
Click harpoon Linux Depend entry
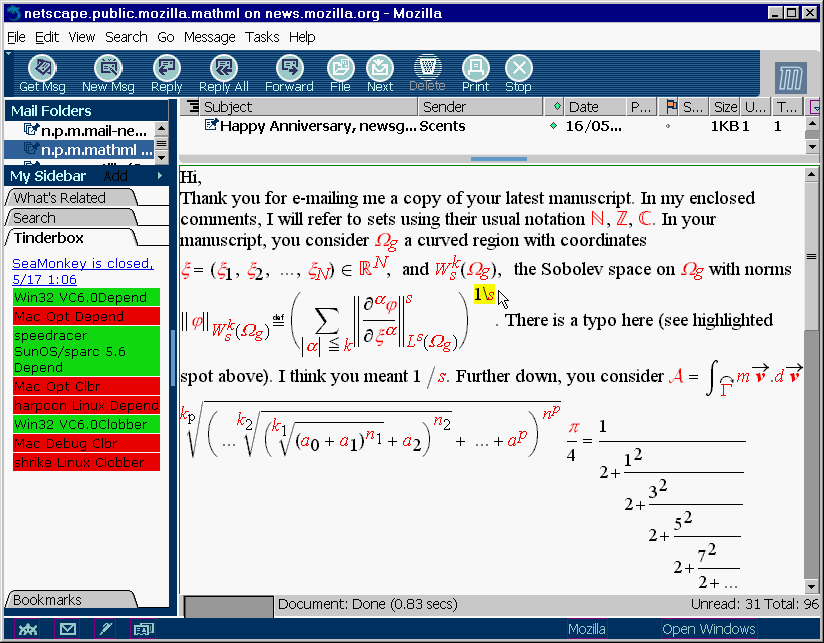[86, 405]
